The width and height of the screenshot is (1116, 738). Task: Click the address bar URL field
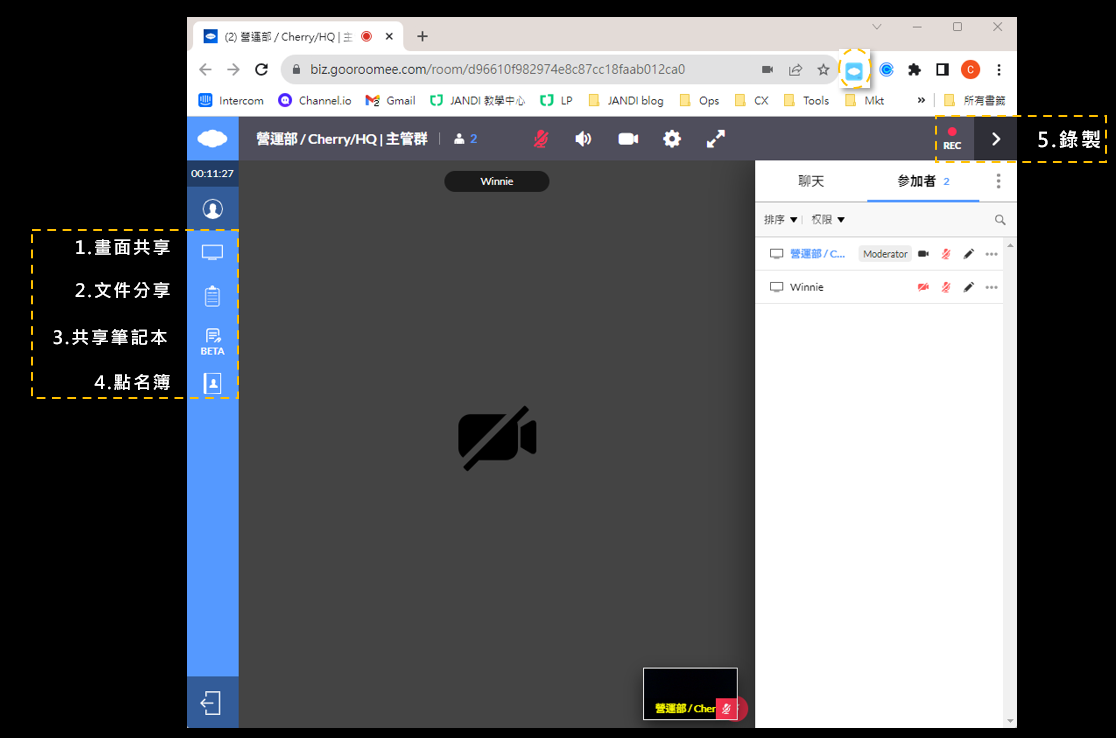pyautogui.click(x=498, y=70)
